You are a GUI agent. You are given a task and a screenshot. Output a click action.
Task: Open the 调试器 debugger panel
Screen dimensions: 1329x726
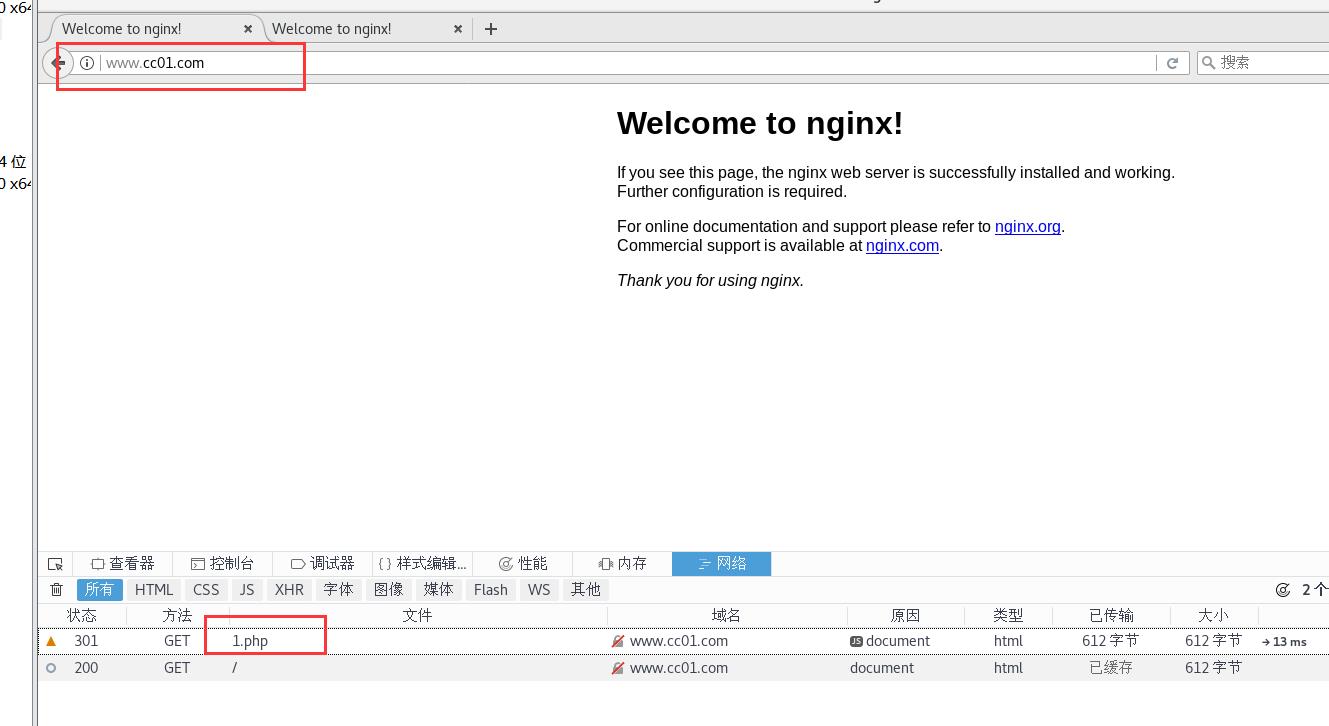pos(322,564)
